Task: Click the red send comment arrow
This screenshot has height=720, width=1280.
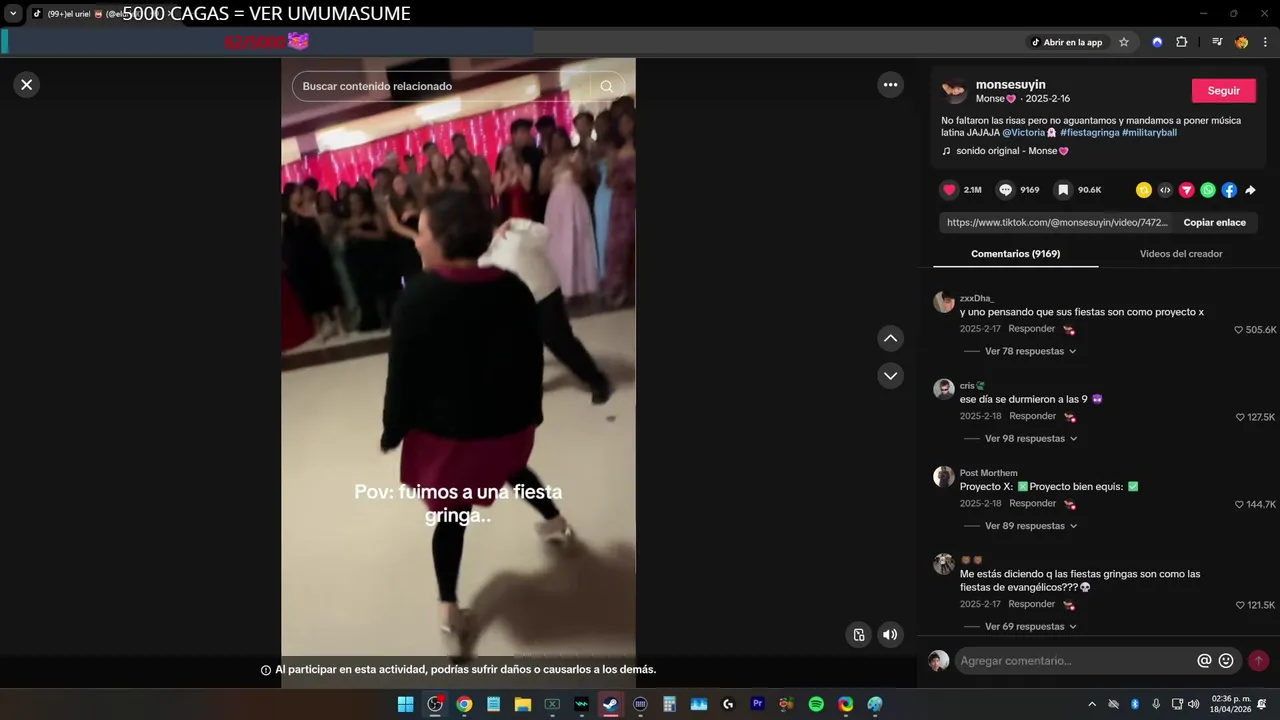Action: [1258, 661]
